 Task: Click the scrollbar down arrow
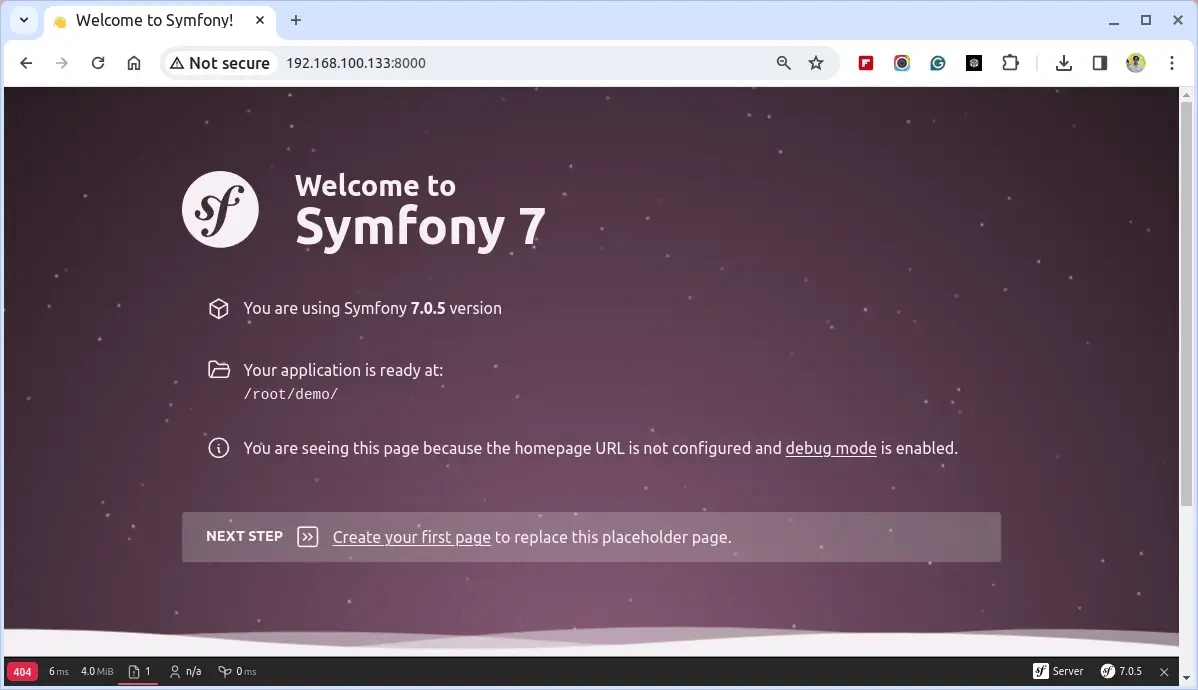1186,678
